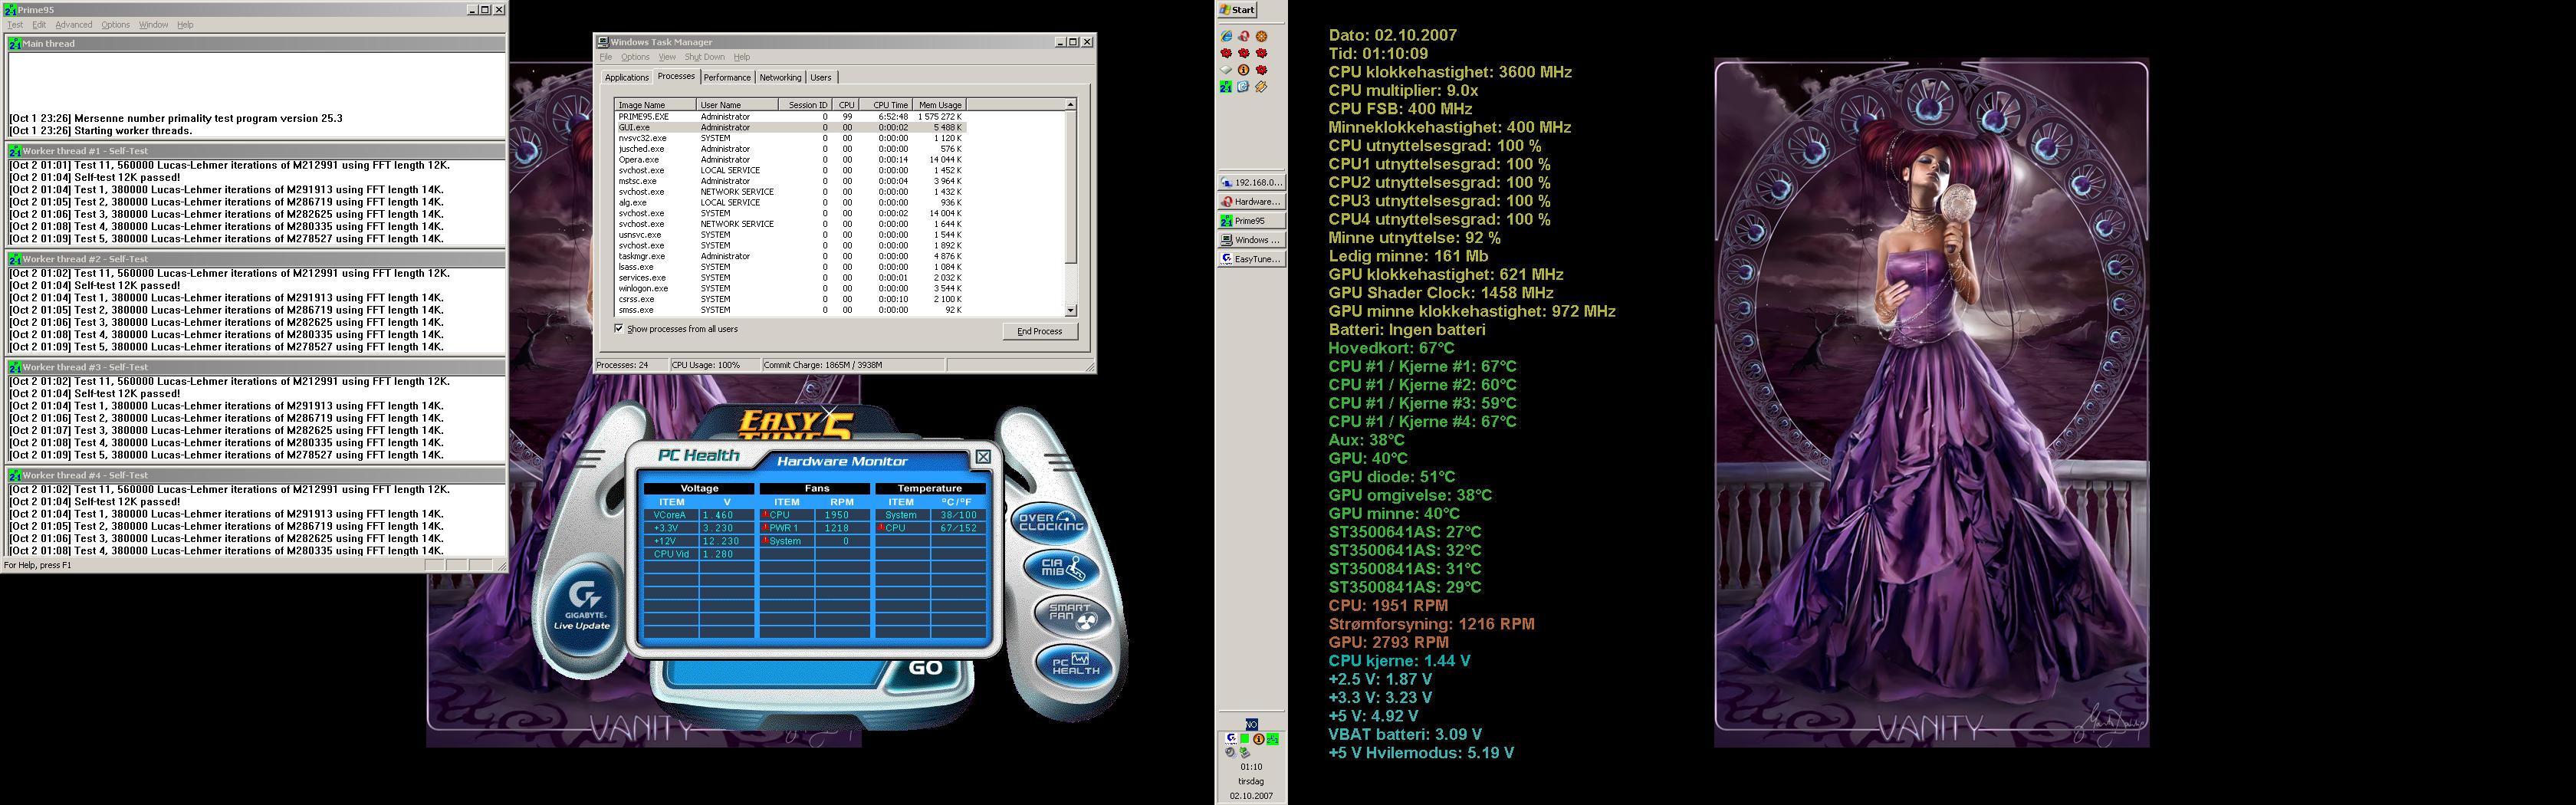Switch to the Windows Task Manager taskbar button
Viewport: 2576px width, 805px height.
[1252, 240]
